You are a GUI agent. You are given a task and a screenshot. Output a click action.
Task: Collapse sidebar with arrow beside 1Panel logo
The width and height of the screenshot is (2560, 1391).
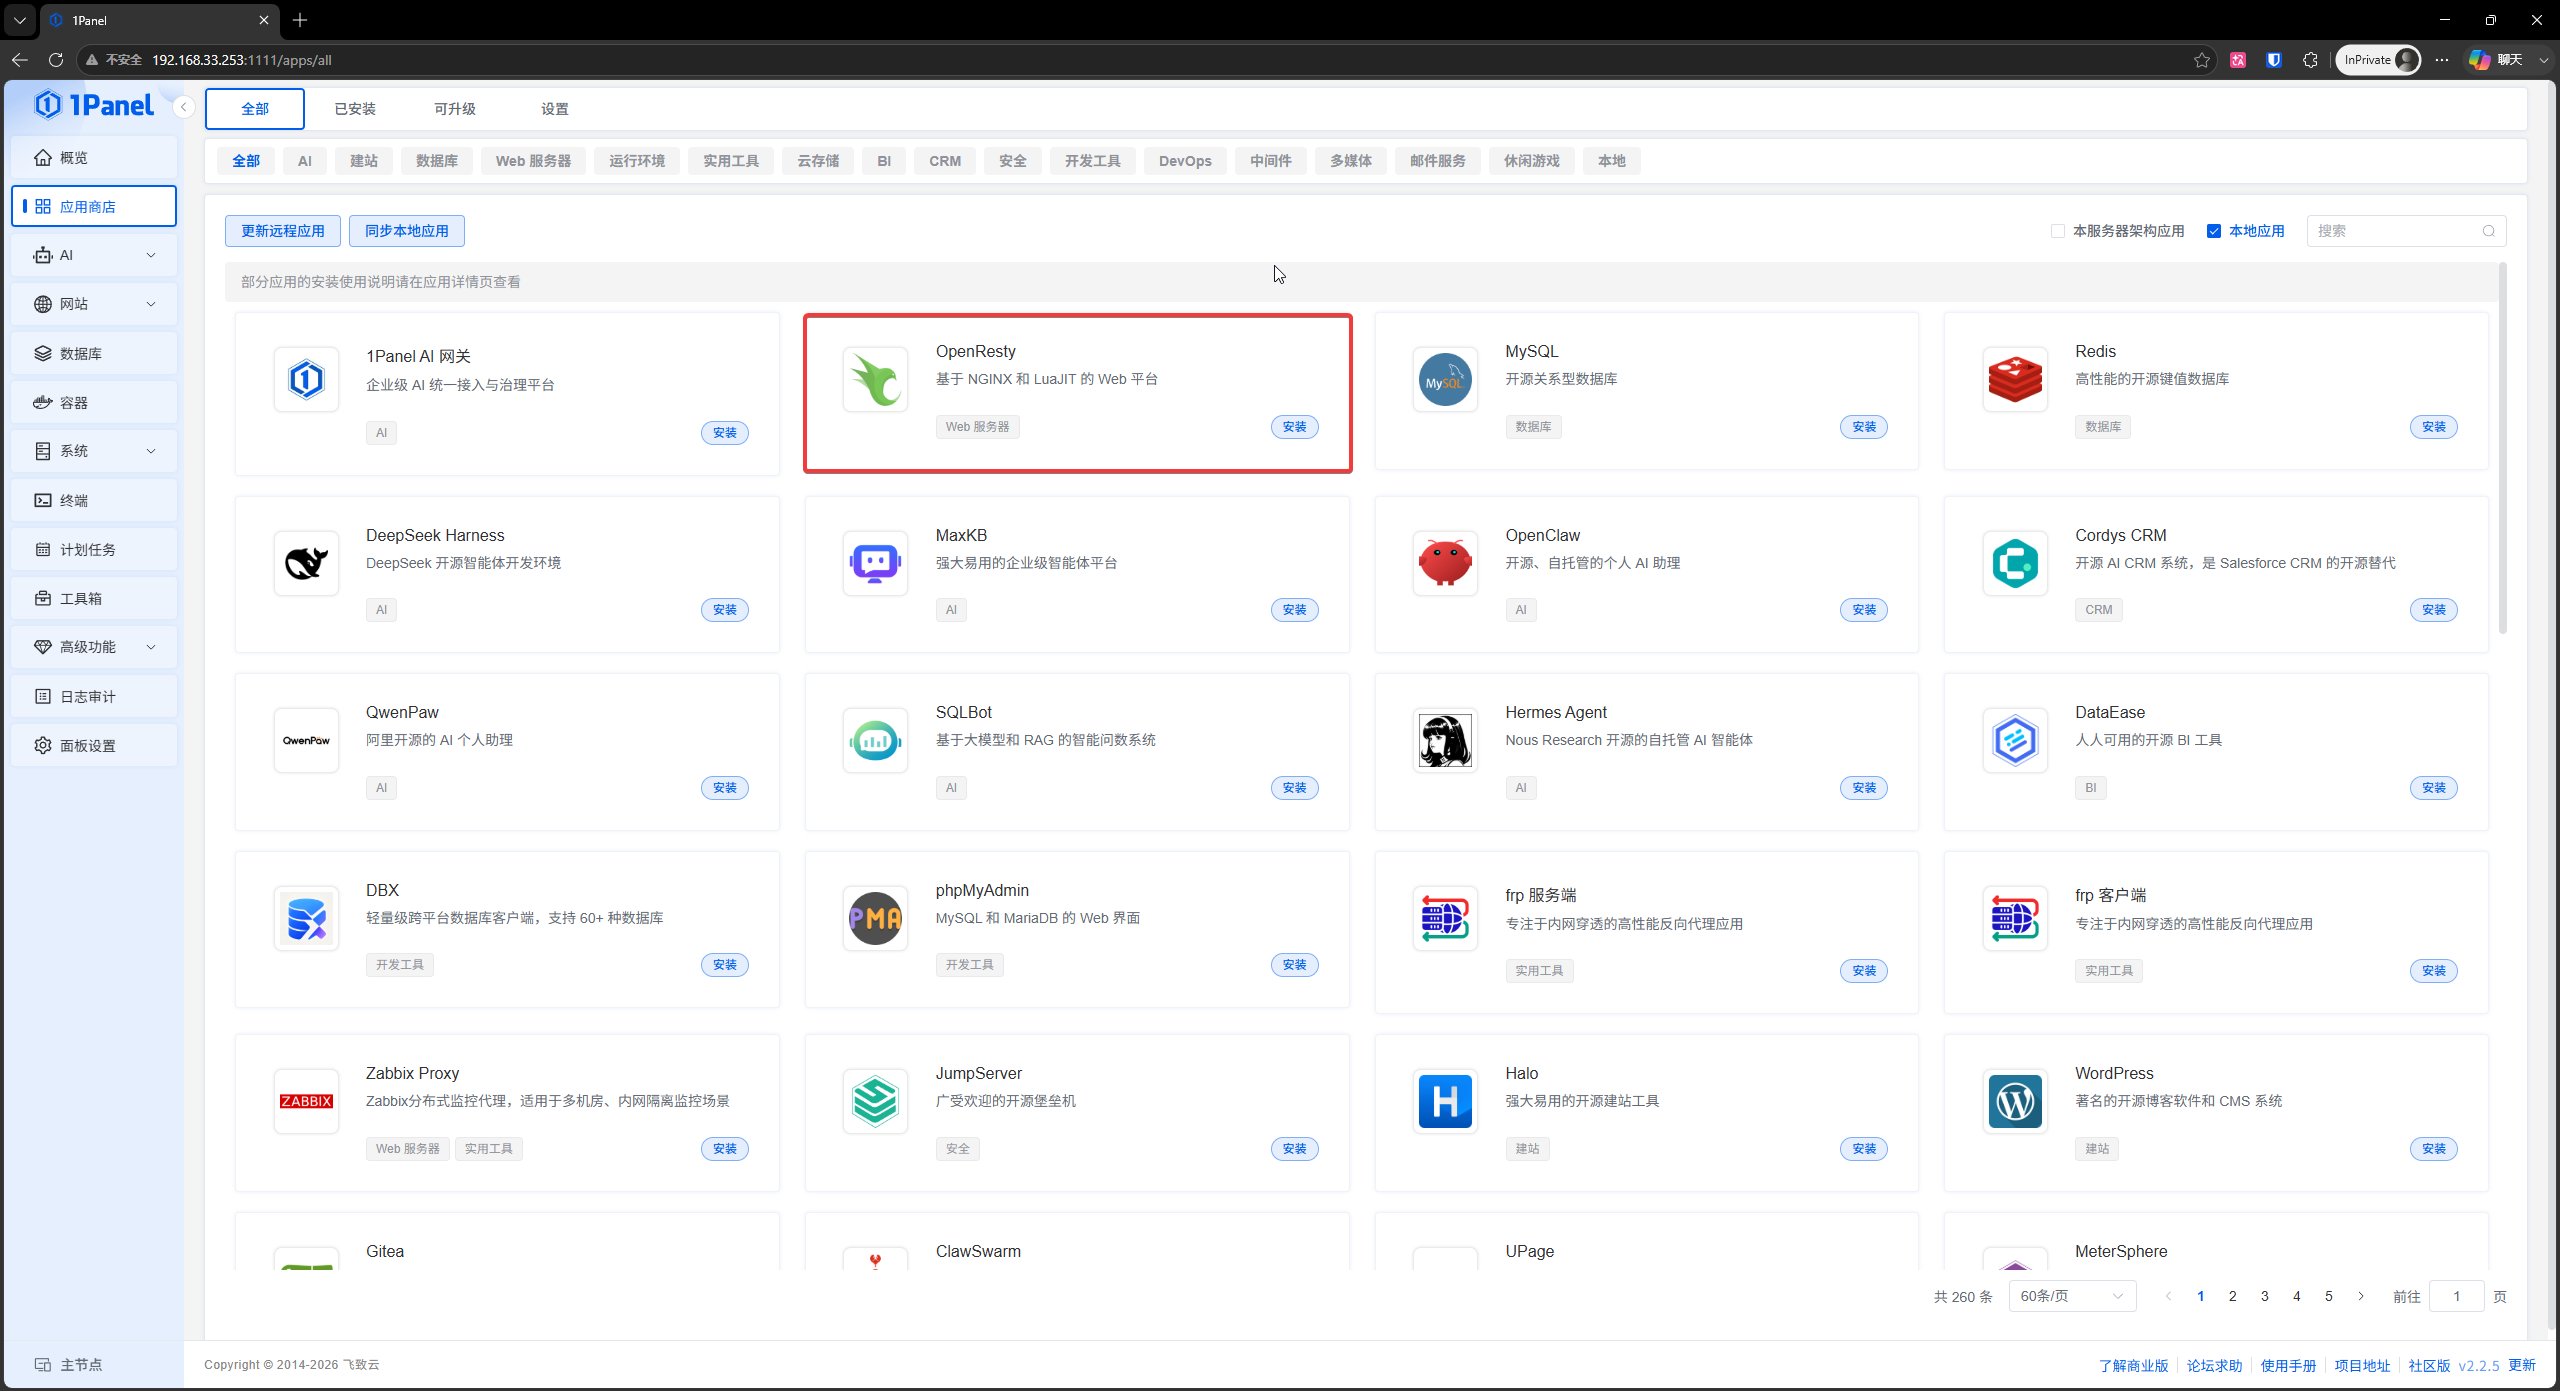(x=183, y=107)
